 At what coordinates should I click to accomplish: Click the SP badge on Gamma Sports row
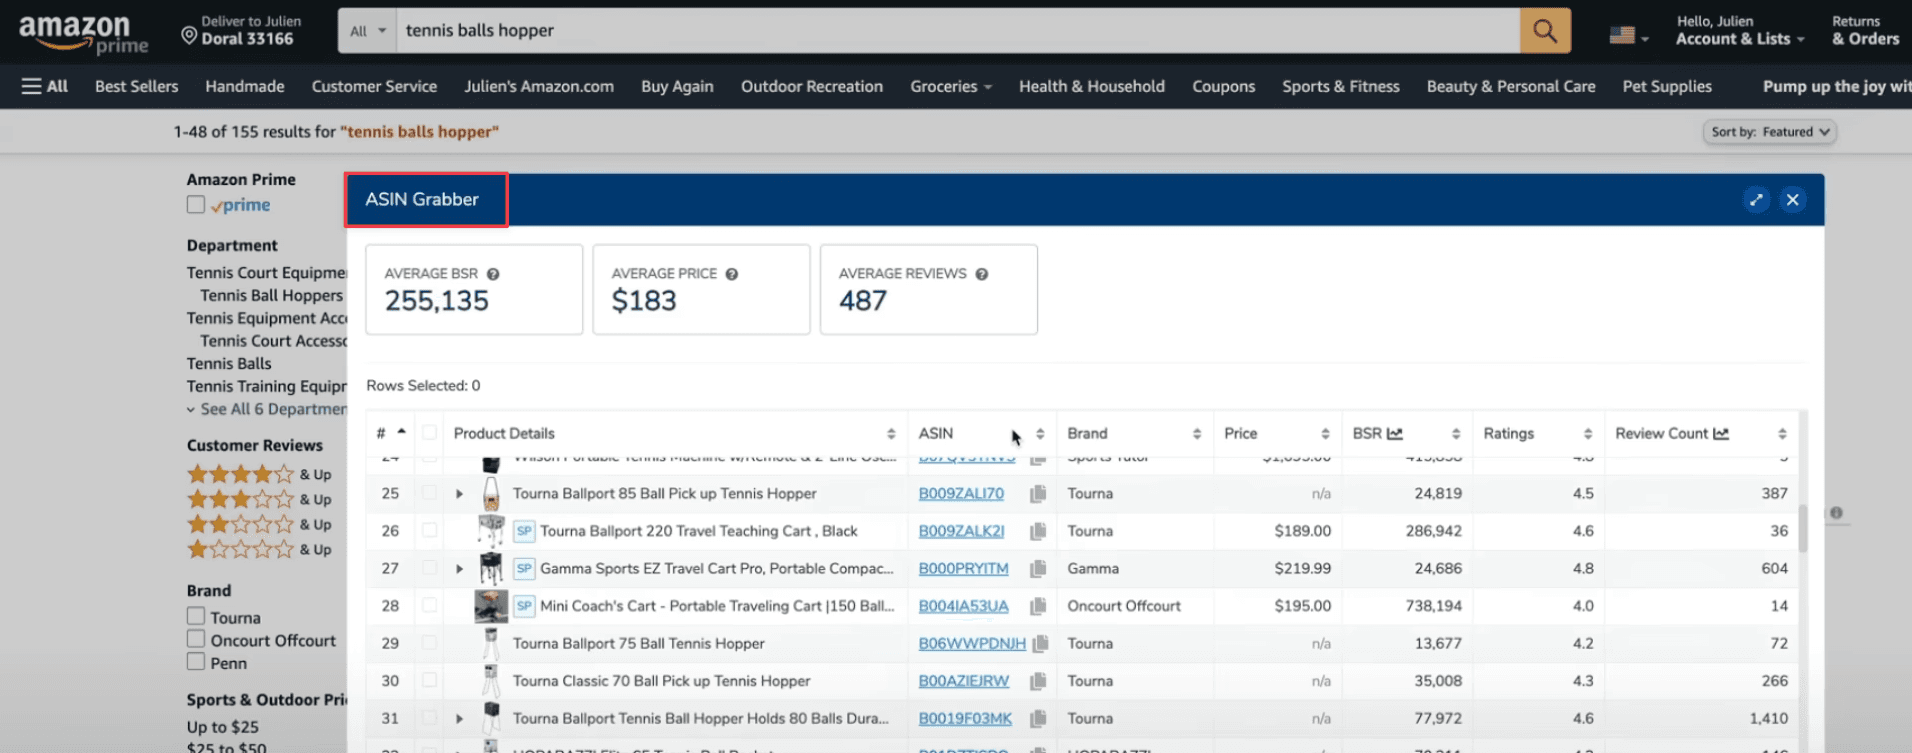point(524,569)
